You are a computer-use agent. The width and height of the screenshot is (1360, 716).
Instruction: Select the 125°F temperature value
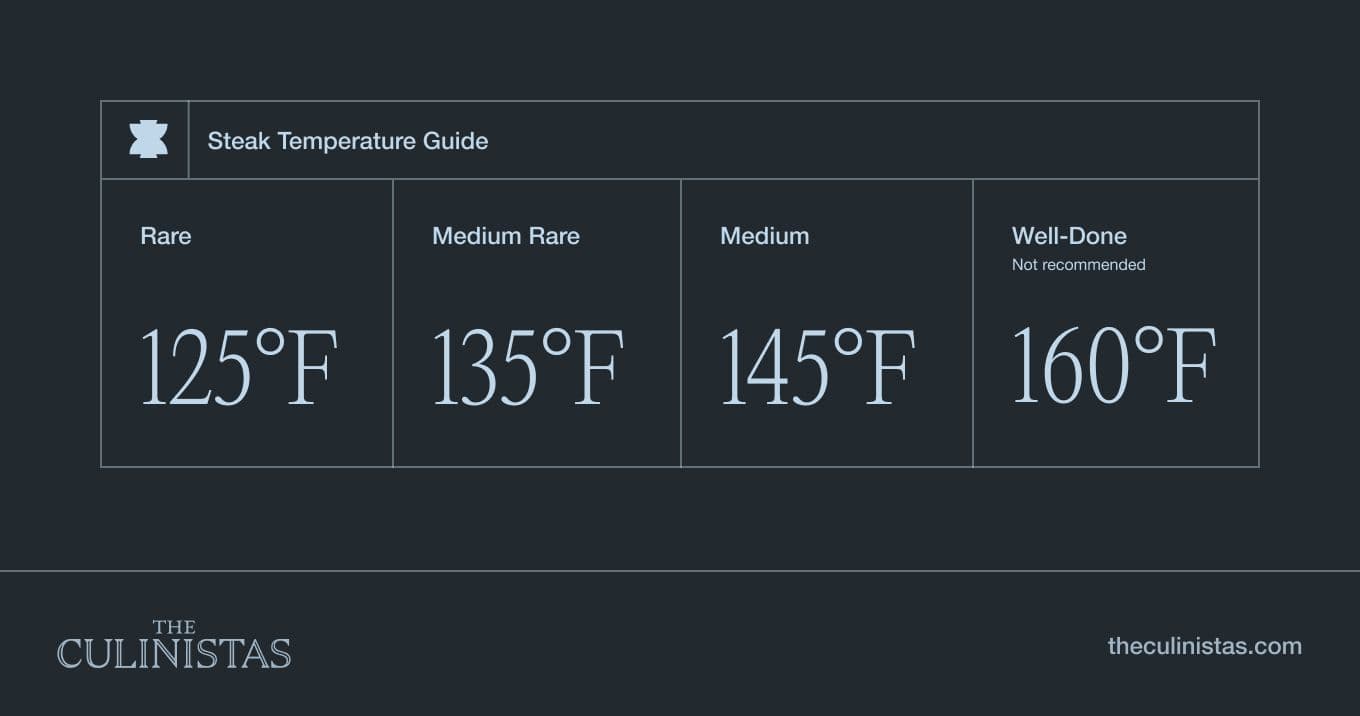pyautogui.click(x=239, y=367)
